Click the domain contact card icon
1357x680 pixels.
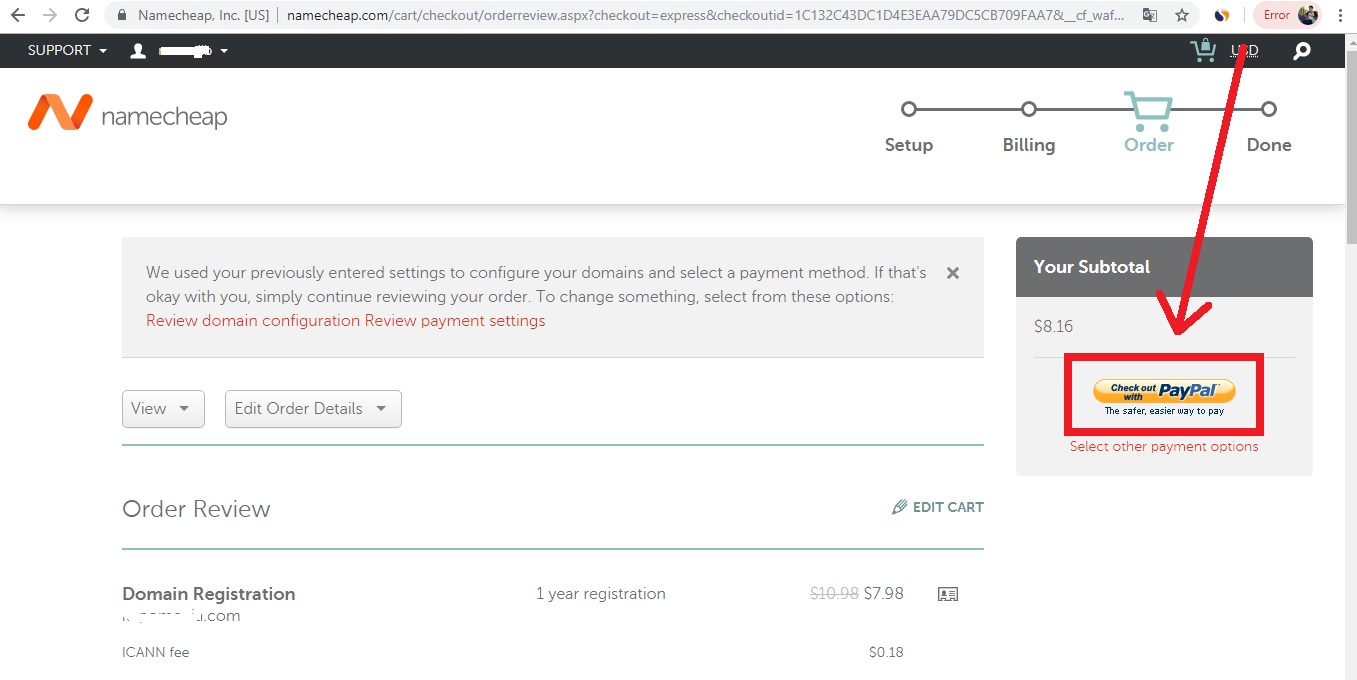tap(948, 594)
